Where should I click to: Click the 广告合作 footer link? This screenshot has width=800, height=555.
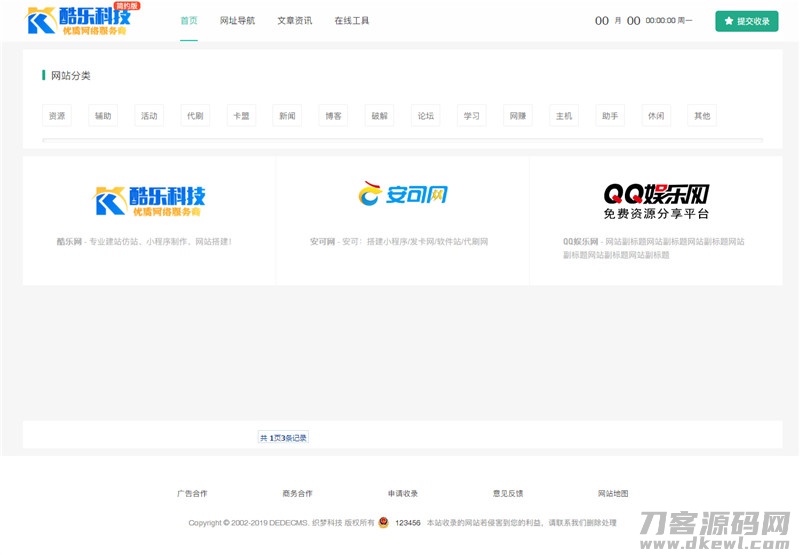[192, 493]
